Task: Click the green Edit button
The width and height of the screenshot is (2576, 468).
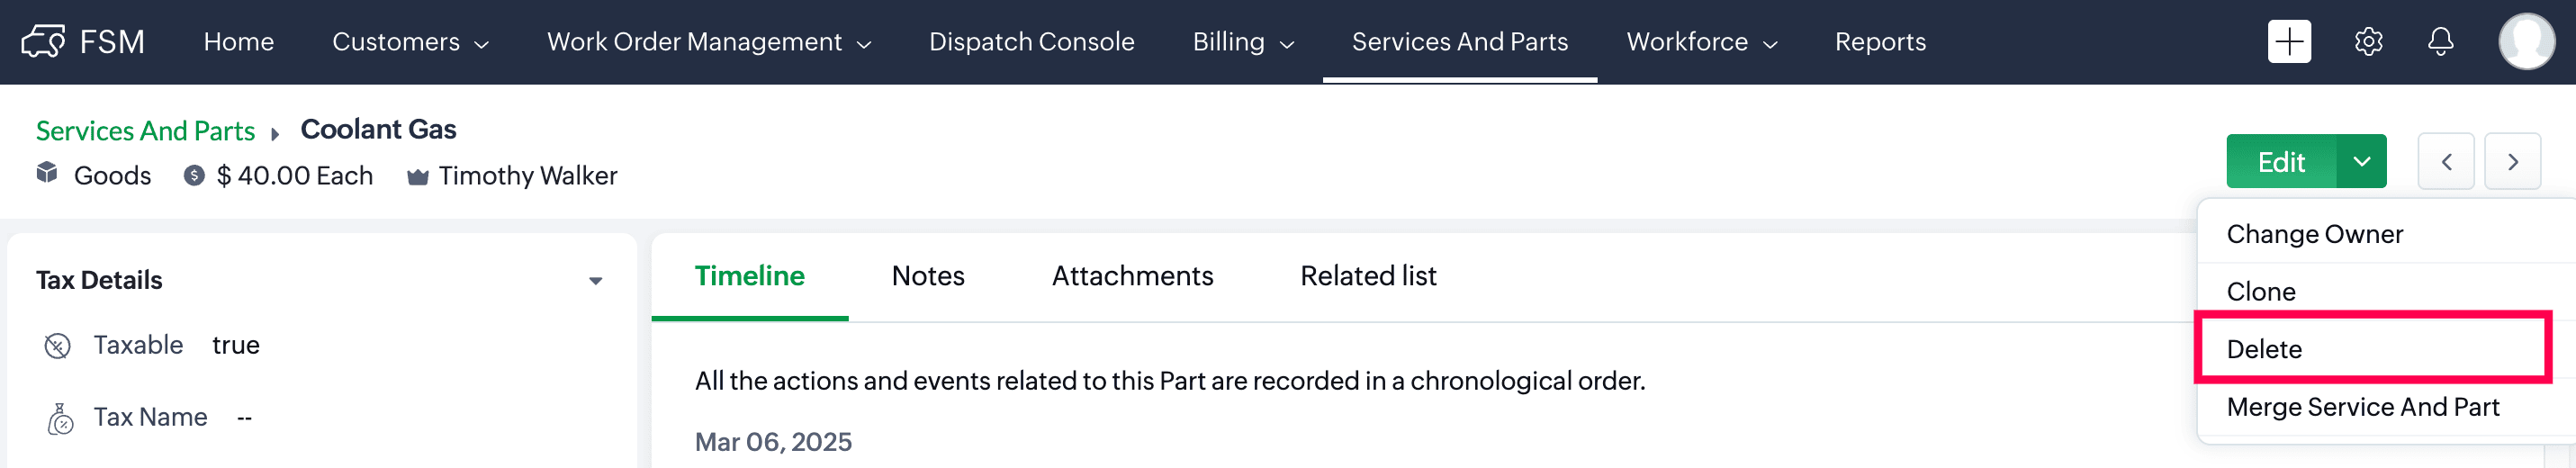Action: 2281,162
